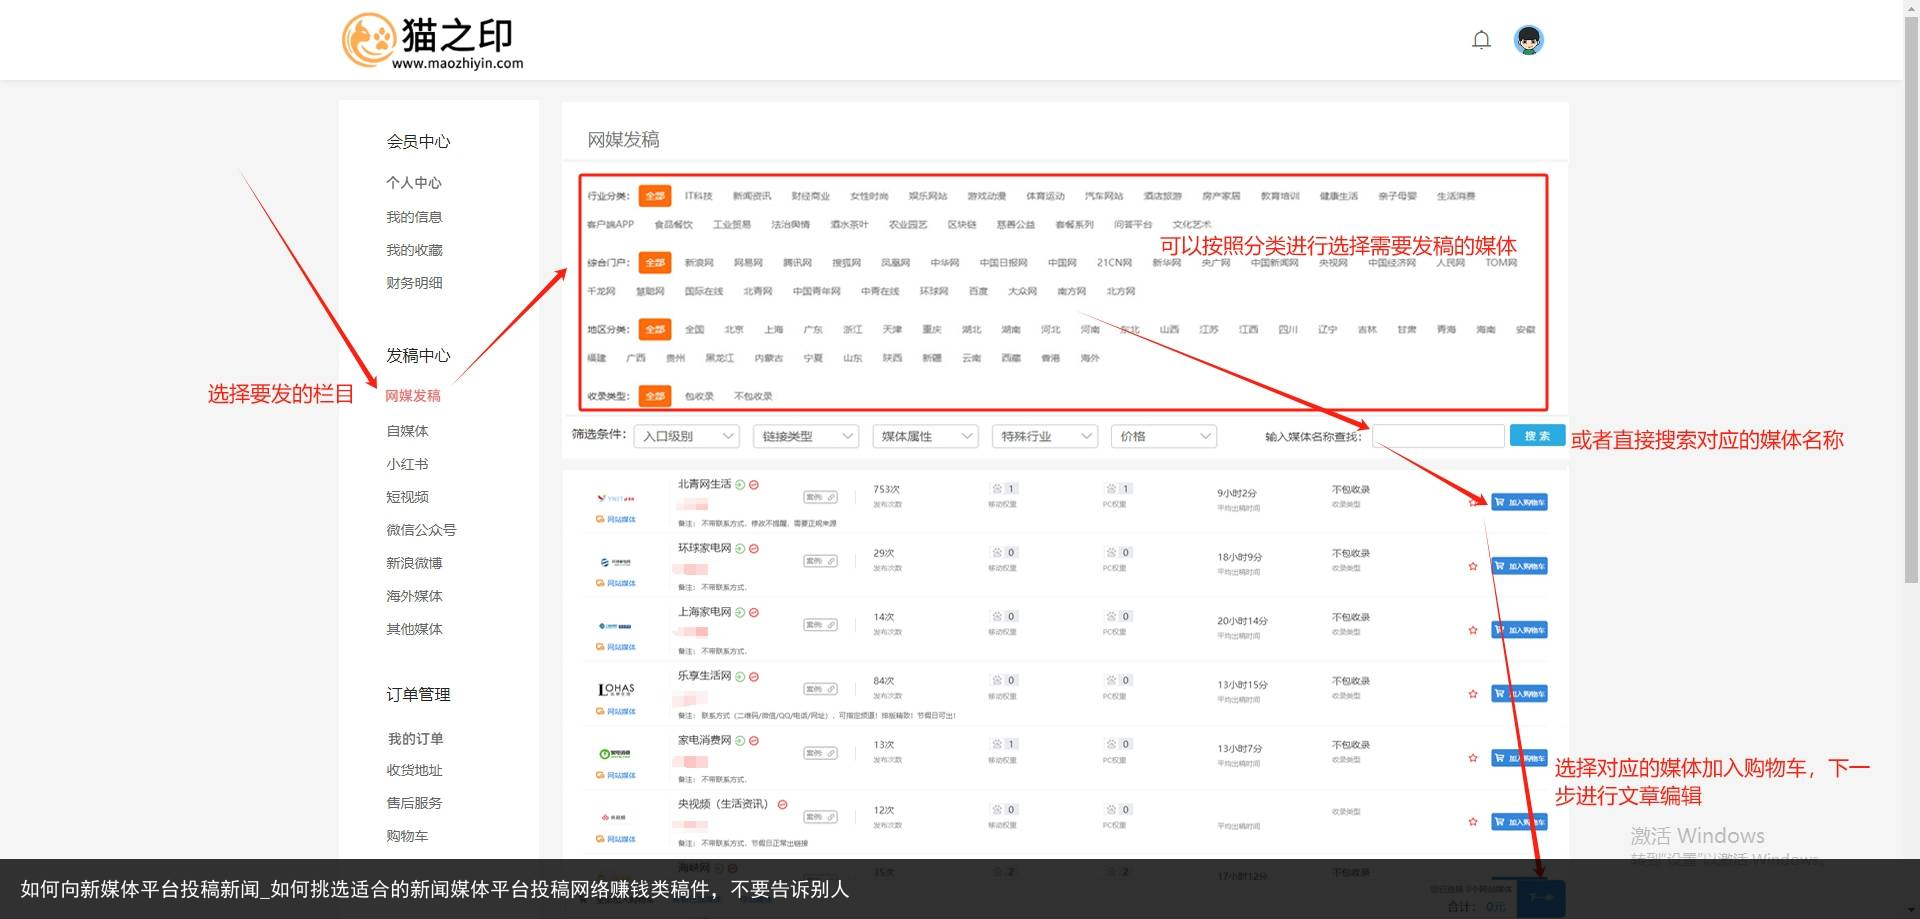Open the 链接类型 dropdown

point(806,436)
